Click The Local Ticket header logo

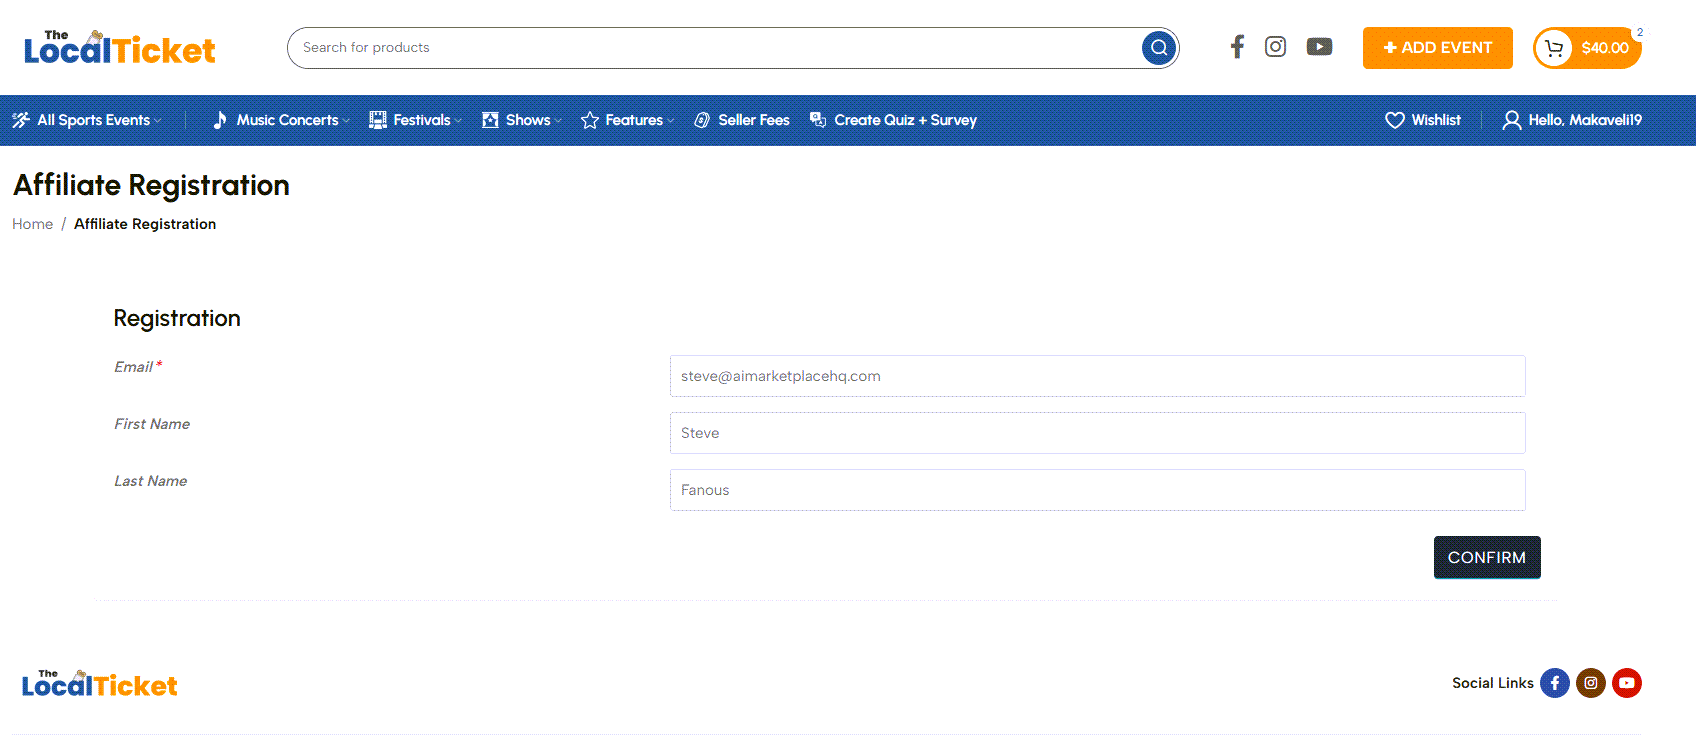tap(120, 47)
